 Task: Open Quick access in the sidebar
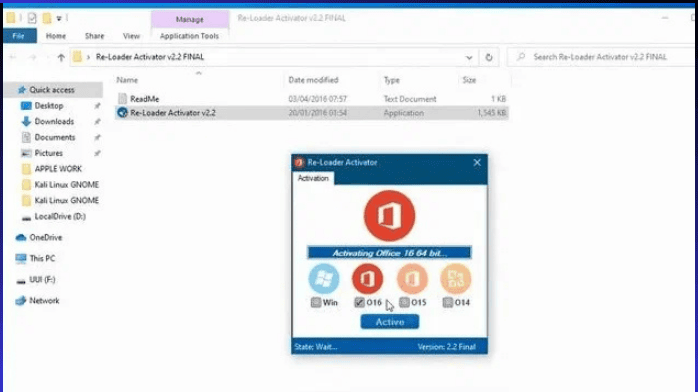(52, 90)
